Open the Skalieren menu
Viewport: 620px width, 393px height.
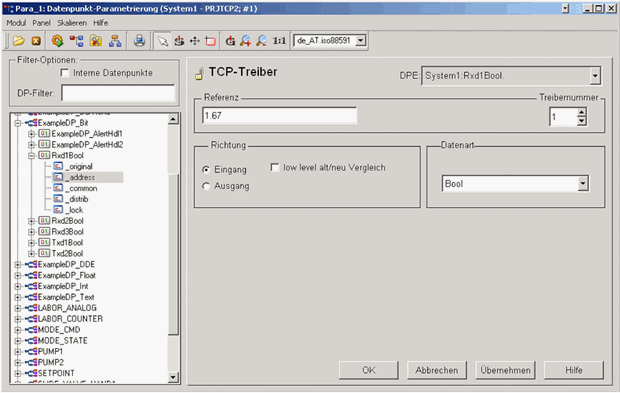72,23
